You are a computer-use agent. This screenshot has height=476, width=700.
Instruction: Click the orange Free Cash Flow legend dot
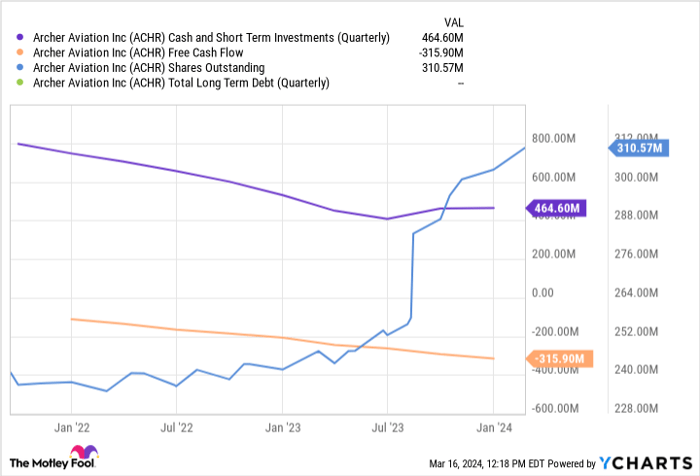pyautogui.click(x=22, y=53)
